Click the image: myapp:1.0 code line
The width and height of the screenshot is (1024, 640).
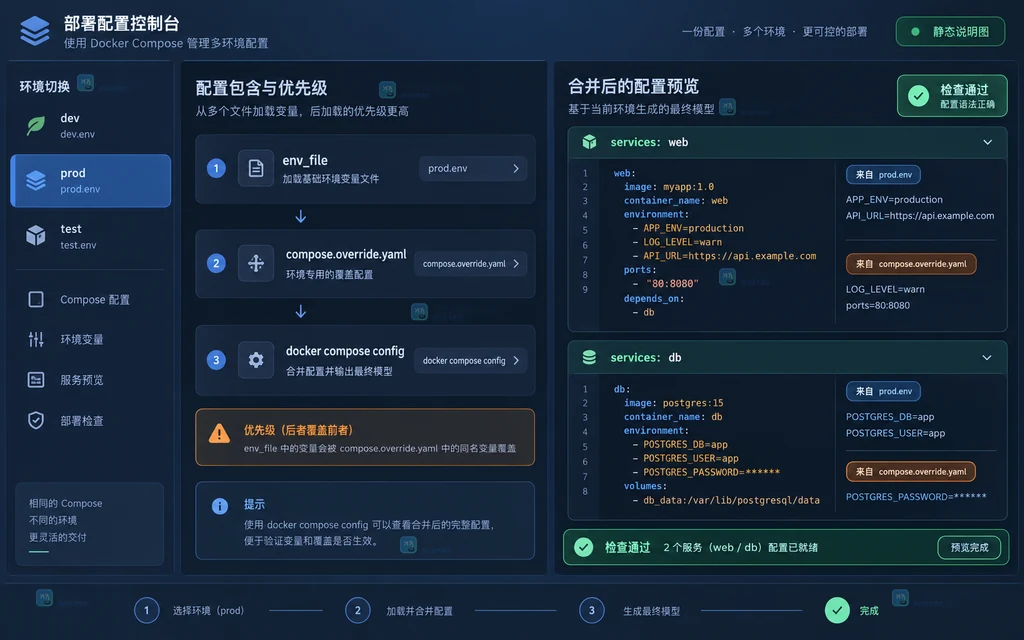point(669,187)
